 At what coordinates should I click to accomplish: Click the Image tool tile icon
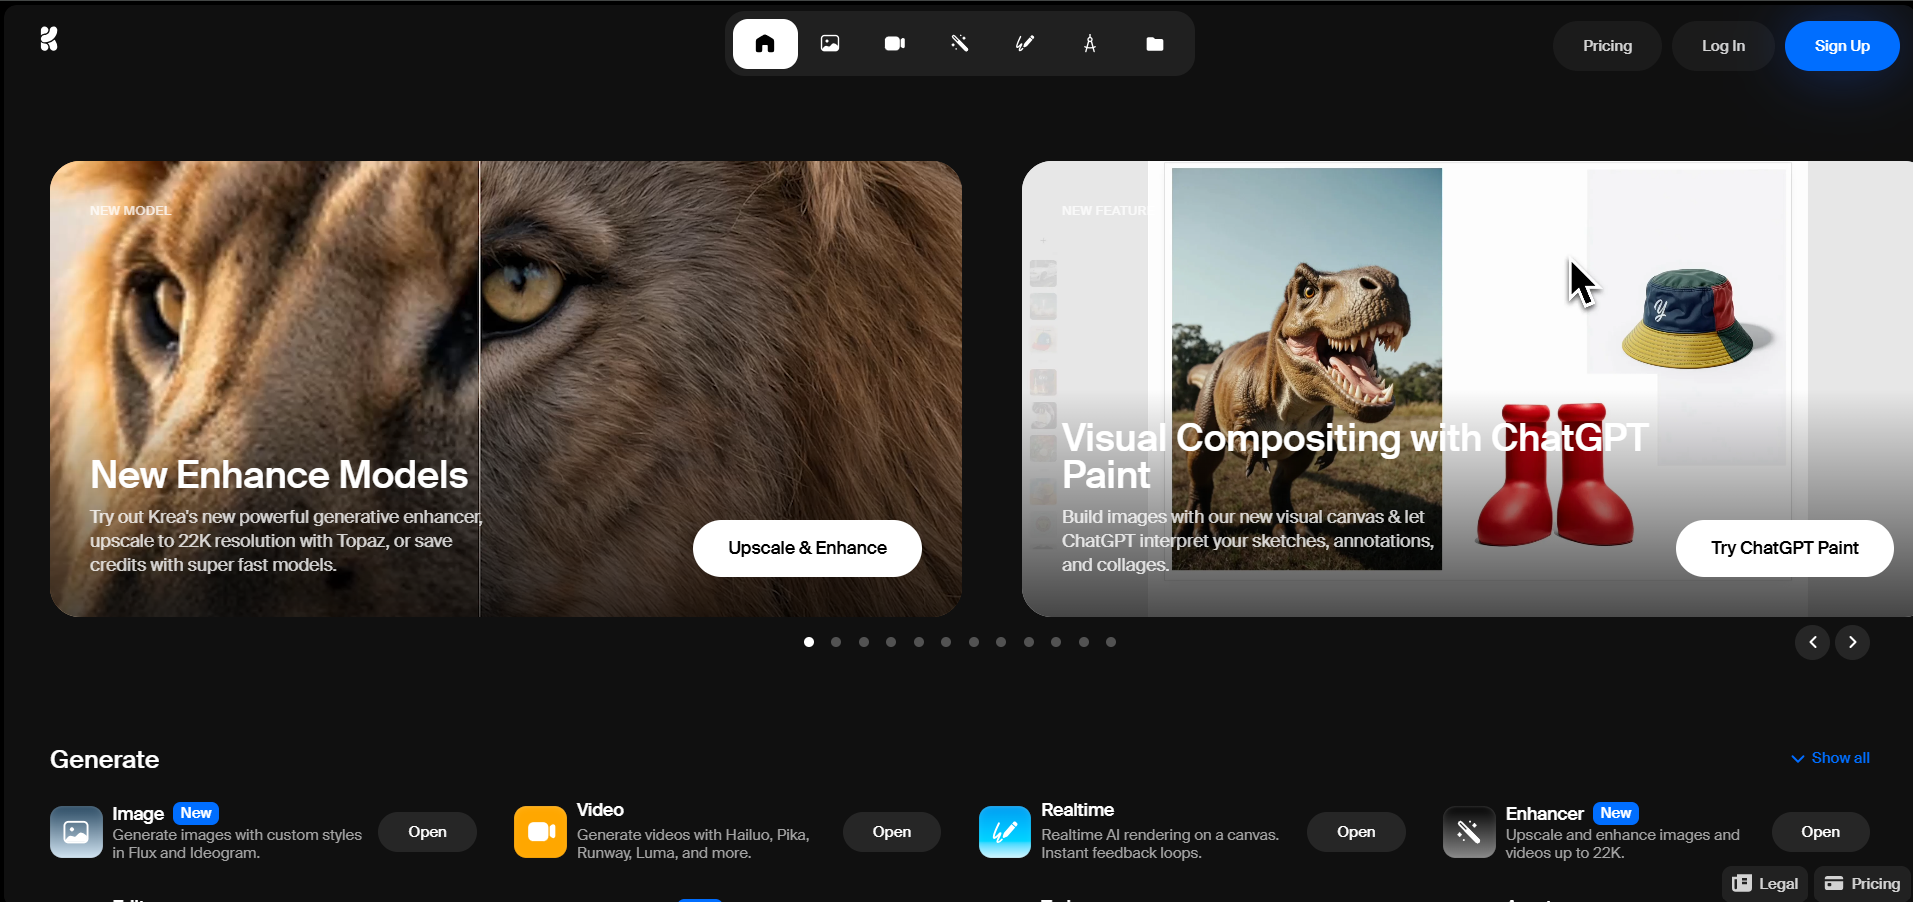pyautogui.click(x=76, y=832)
